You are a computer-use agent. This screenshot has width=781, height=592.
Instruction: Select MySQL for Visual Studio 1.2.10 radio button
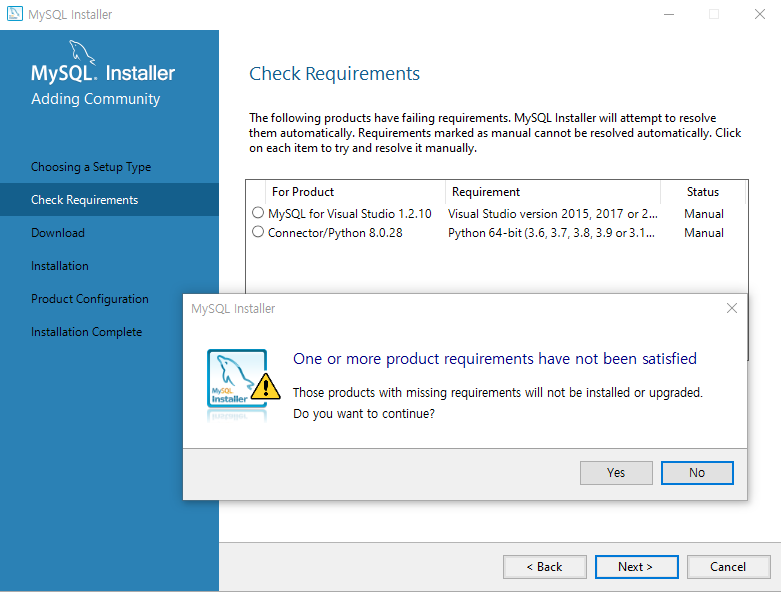[258, 213]
